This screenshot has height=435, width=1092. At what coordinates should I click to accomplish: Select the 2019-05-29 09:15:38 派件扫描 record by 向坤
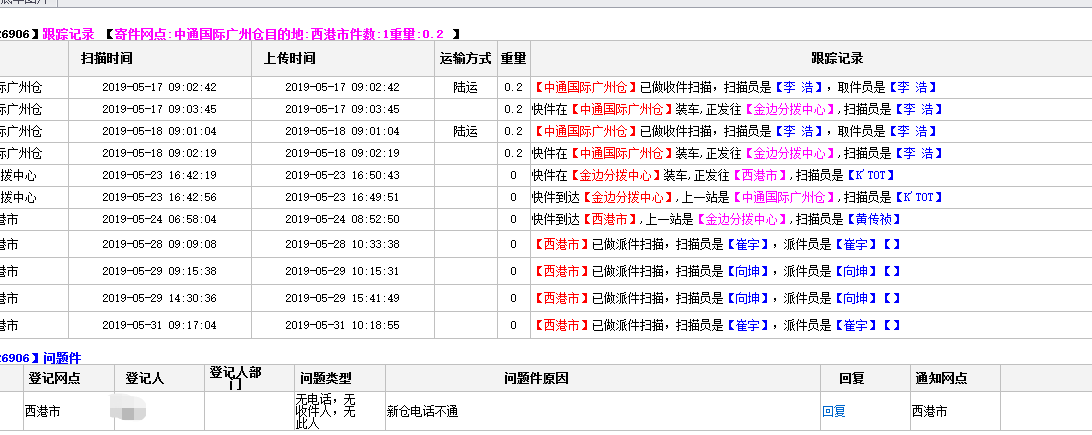(717, 271)
